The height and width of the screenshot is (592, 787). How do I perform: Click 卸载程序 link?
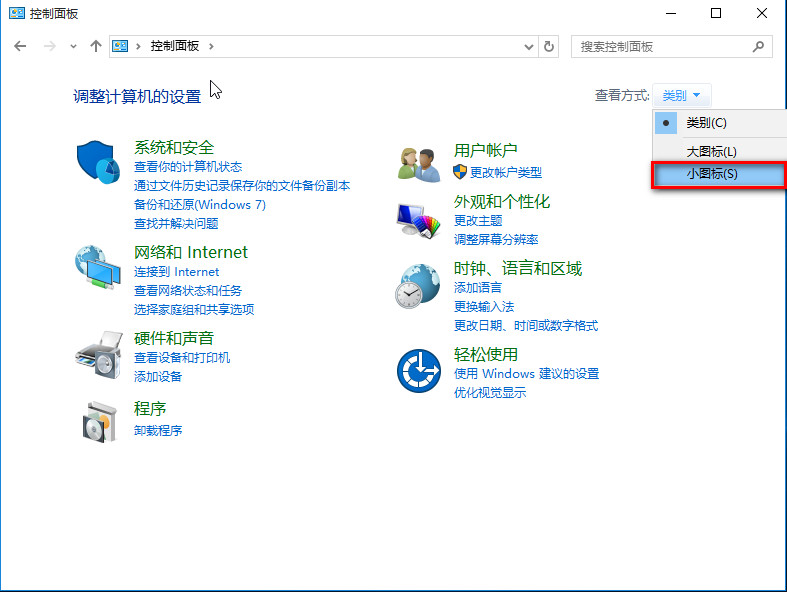(x=158, y=431)
